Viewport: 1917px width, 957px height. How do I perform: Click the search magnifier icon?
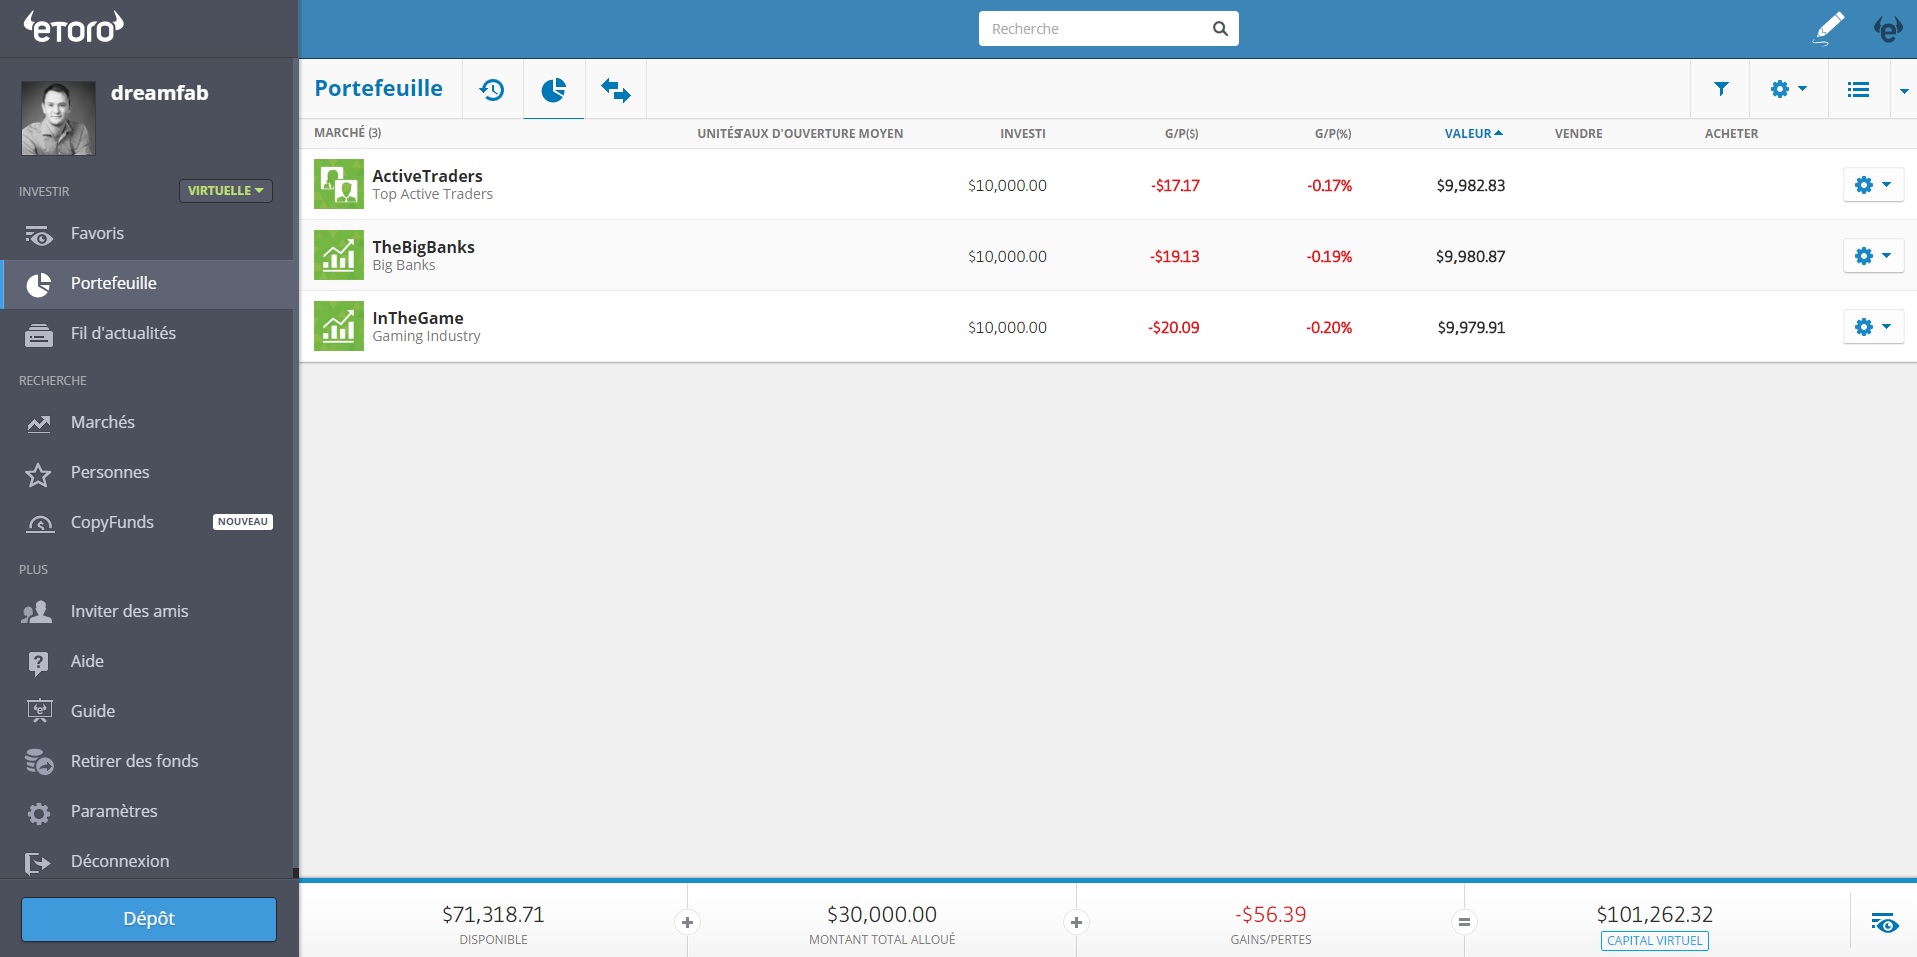pos(1220,29)
